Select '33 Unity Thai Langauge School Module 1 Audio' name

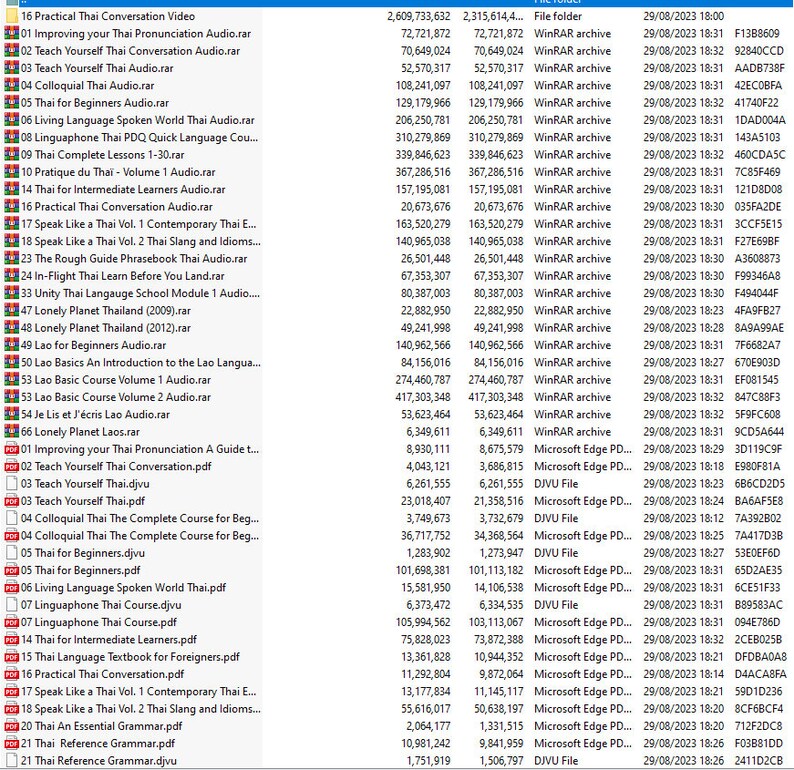(x=140, y=293)
